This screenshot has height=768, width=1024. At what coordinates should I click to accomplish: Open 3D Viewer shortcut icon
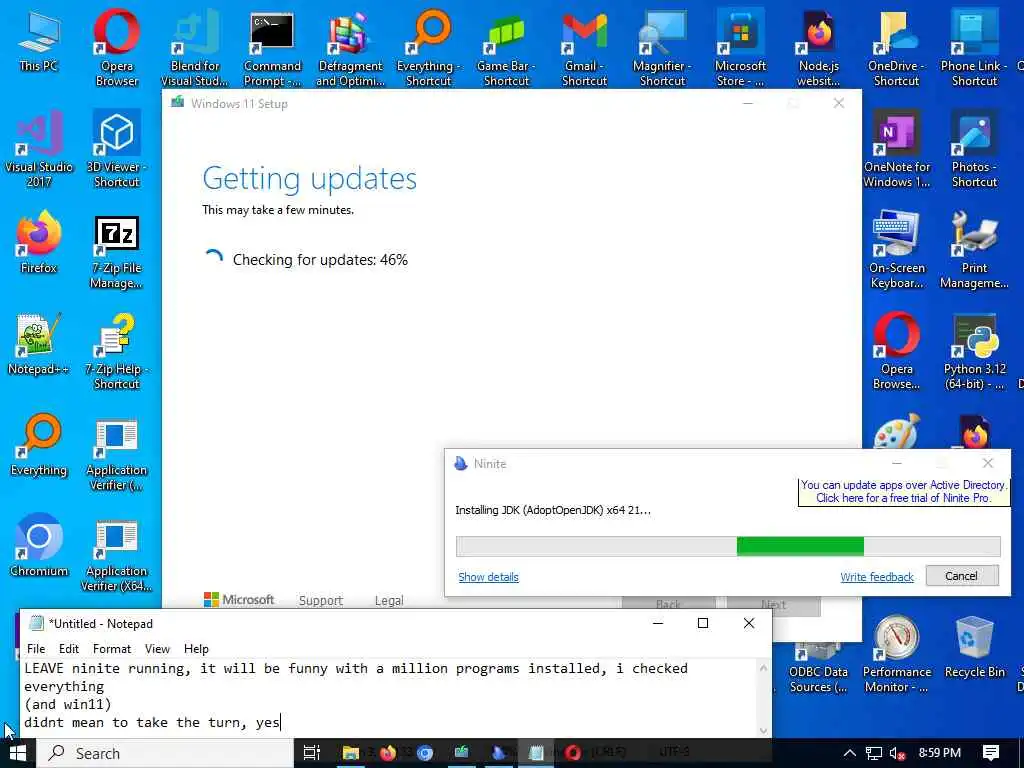pyautogui.click(x=116, y=149)
